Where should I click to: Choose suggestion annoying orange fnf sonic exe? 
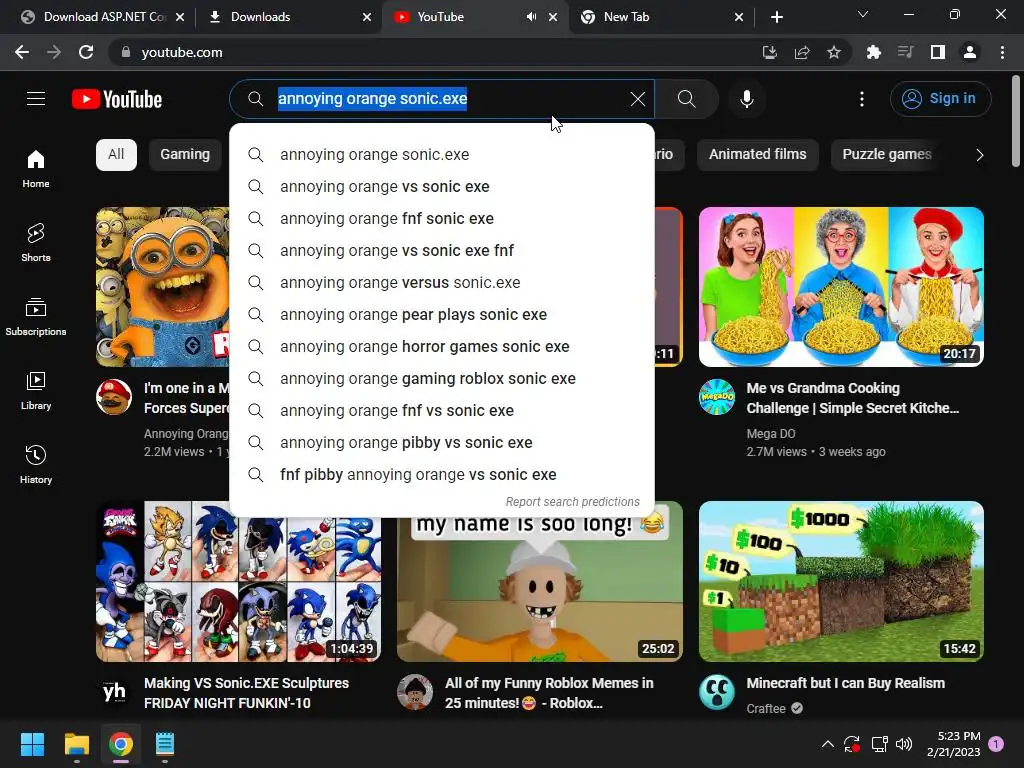pyautogui.click(x=442, y=219)
